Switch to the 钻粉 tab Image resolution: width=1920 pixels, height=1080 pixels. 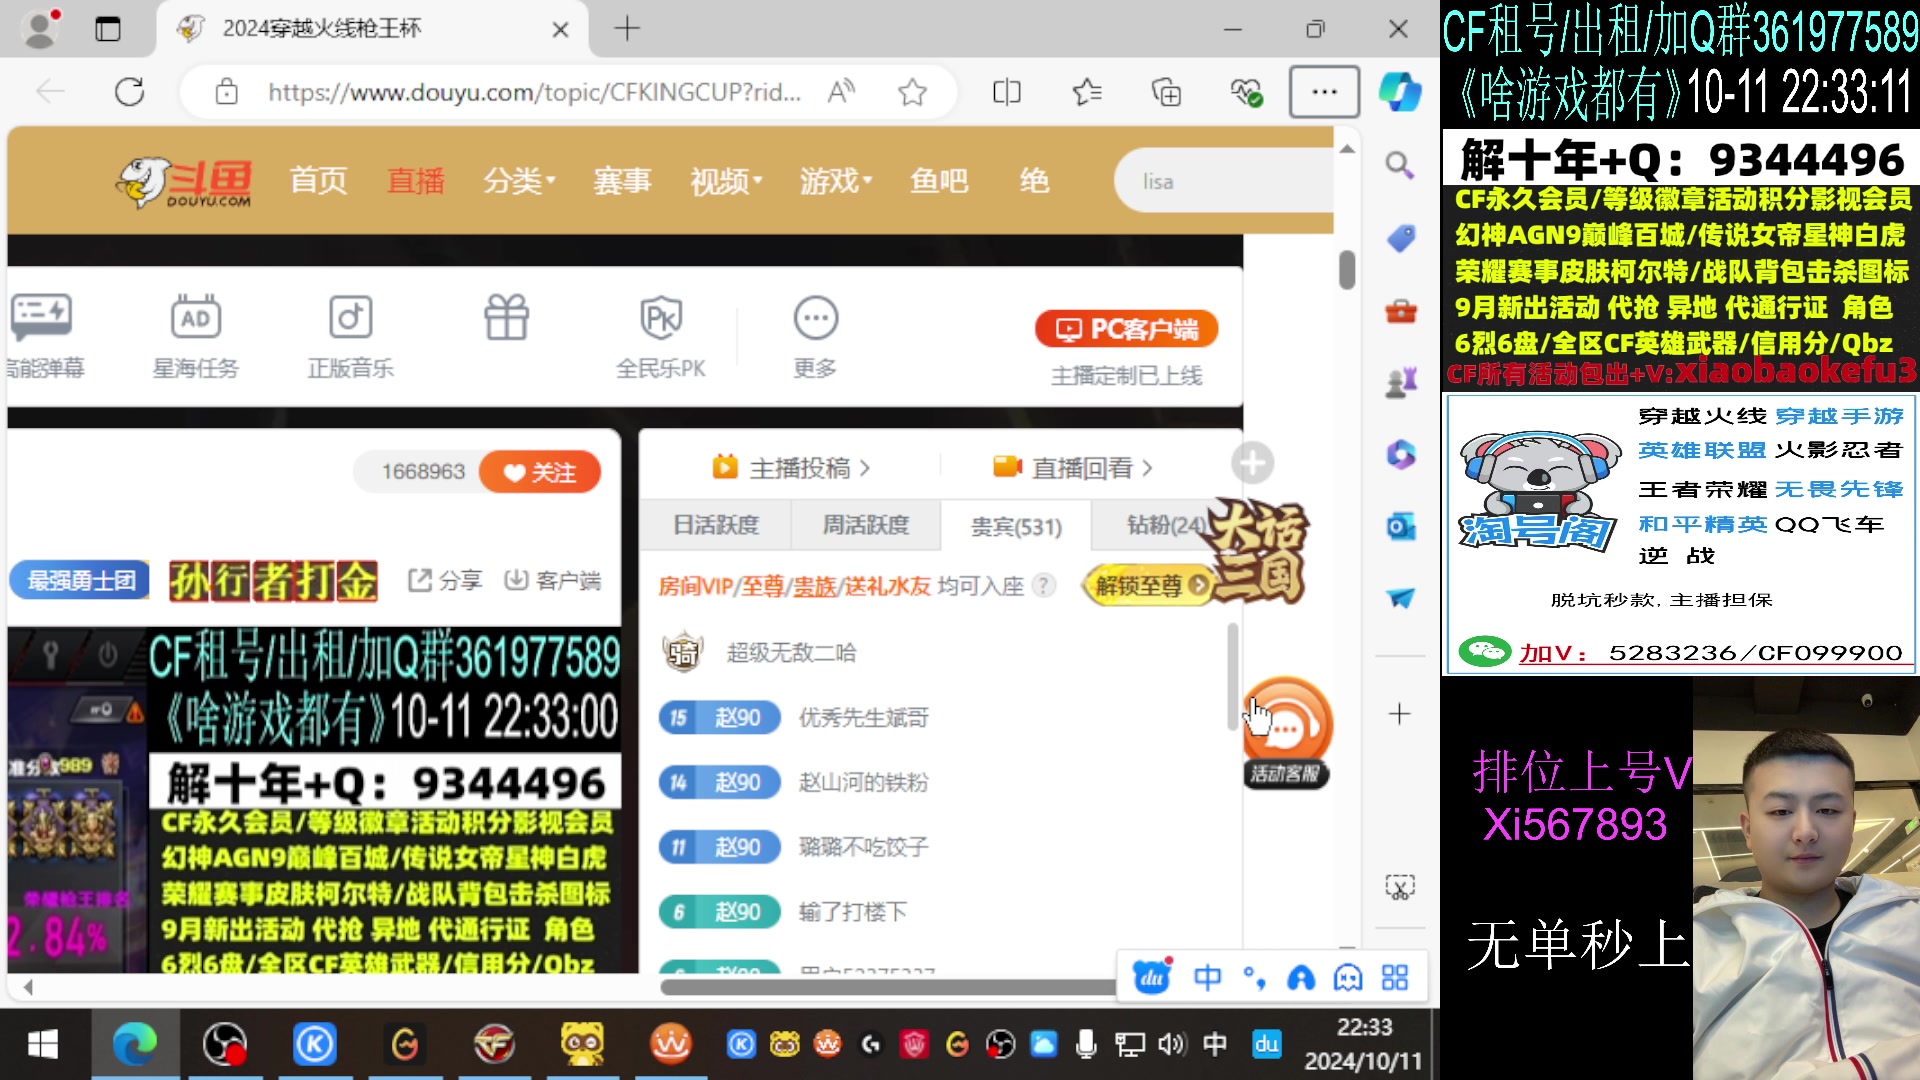click(1166, 525)
